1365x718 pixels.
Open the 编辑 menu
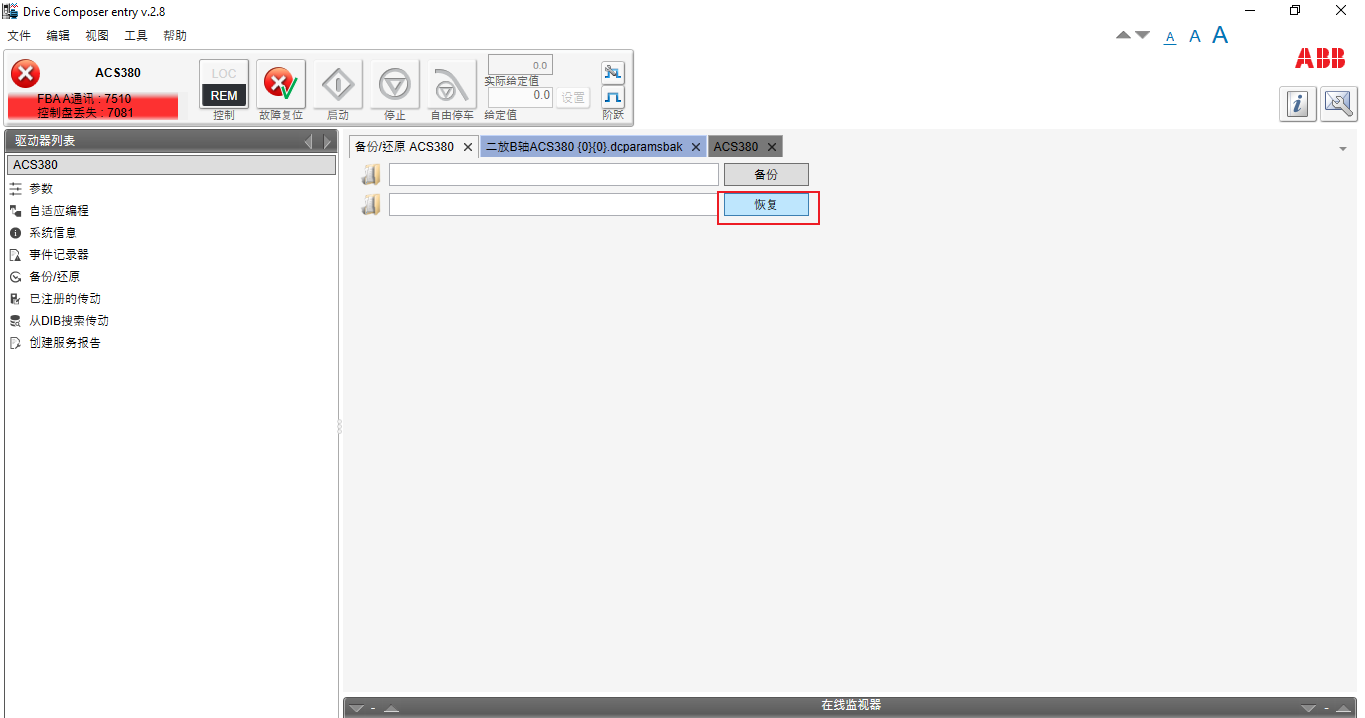(58, 35)
